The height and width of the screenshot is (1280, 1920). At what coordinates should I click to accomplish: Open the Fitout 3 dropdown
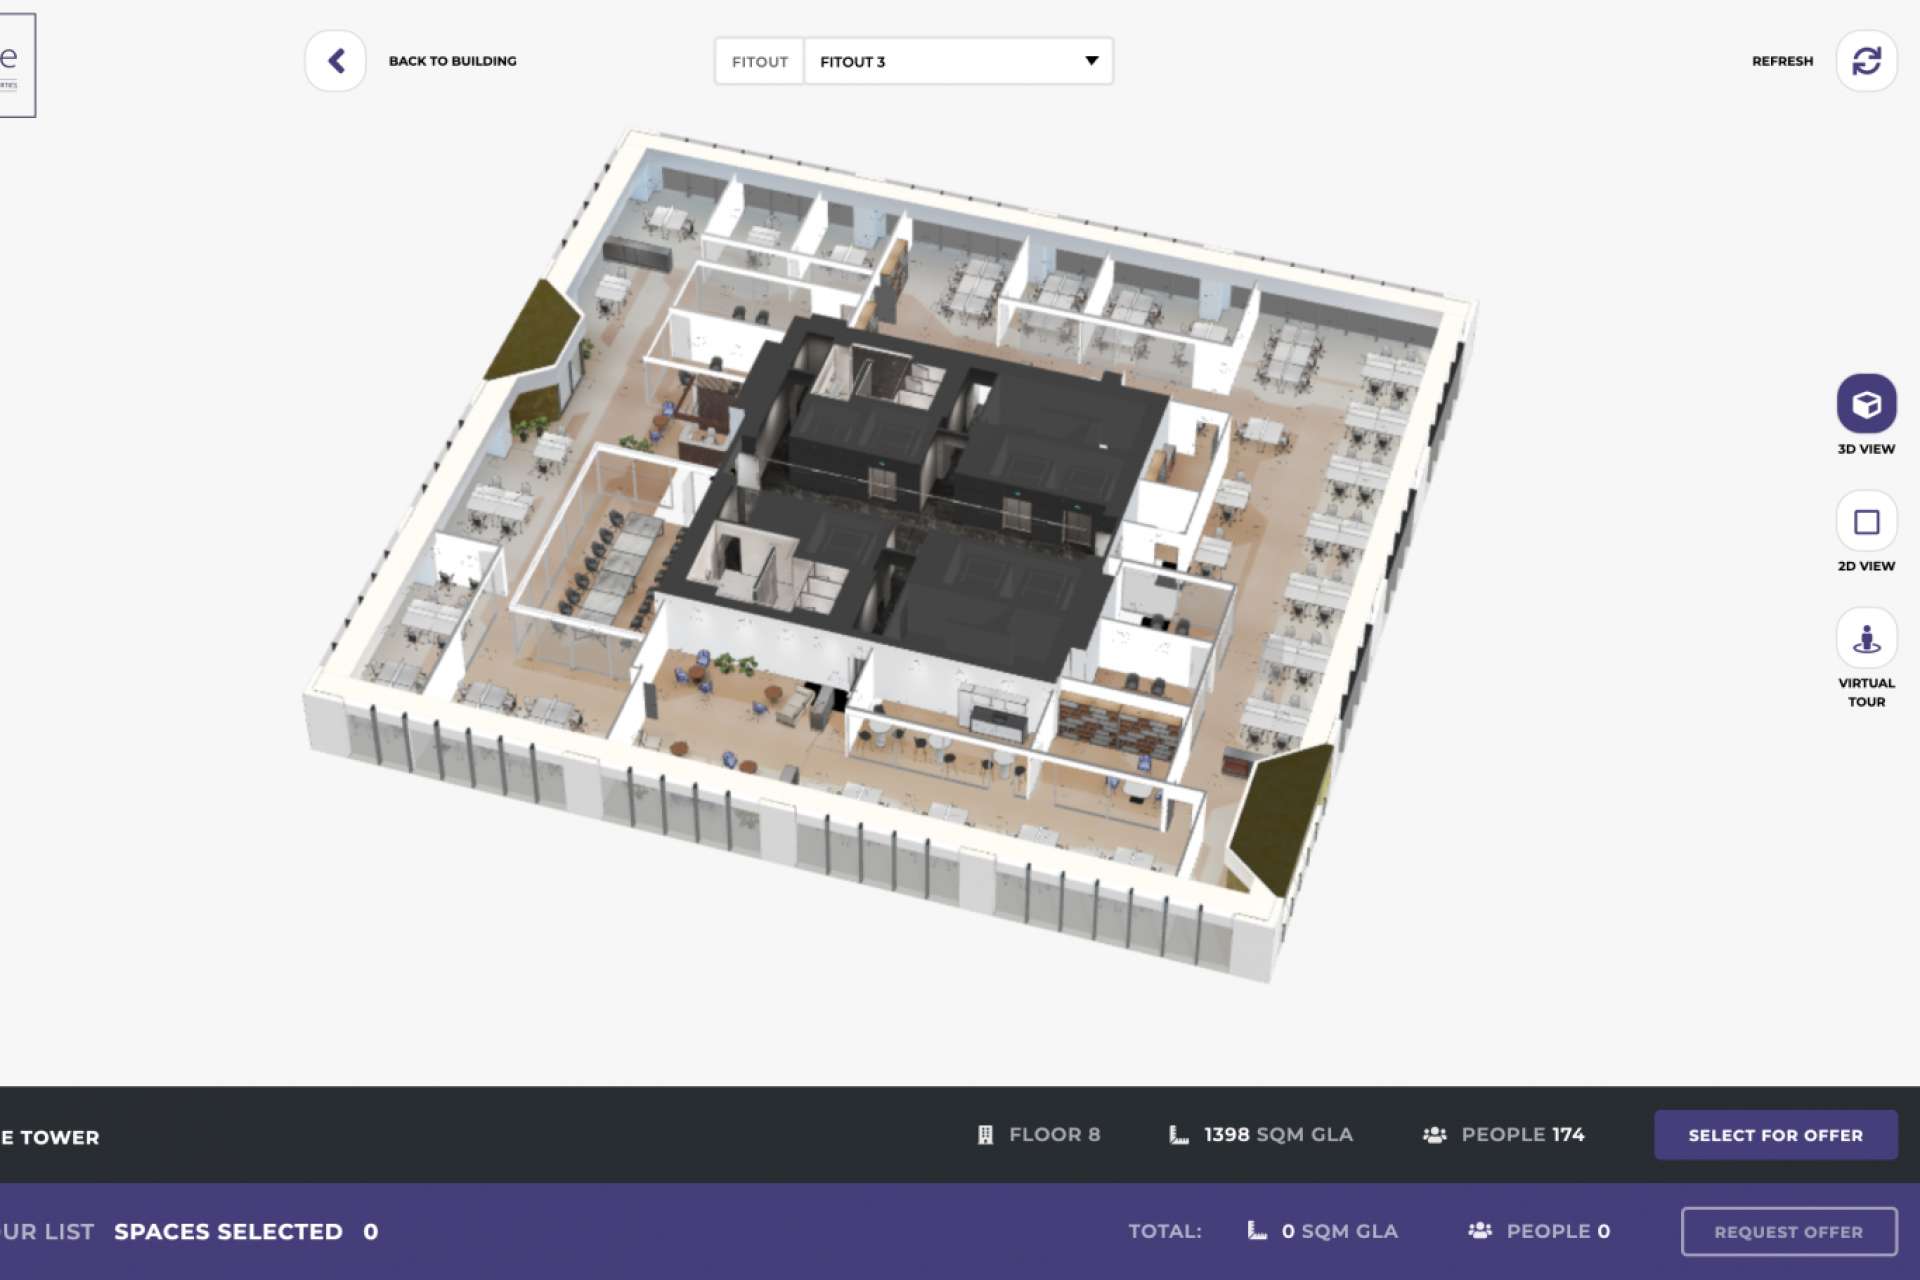click(x=958, y=61)
